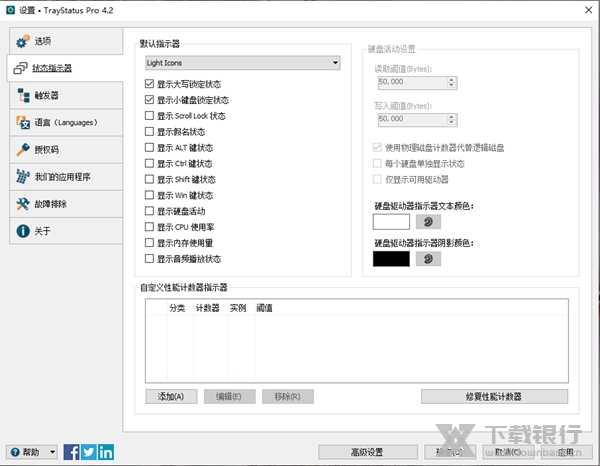This screenshot has width=600, height=466.
Task: Toggle 仅显示可用驱动器 checkbox
Action: click(x=377, y=179)
